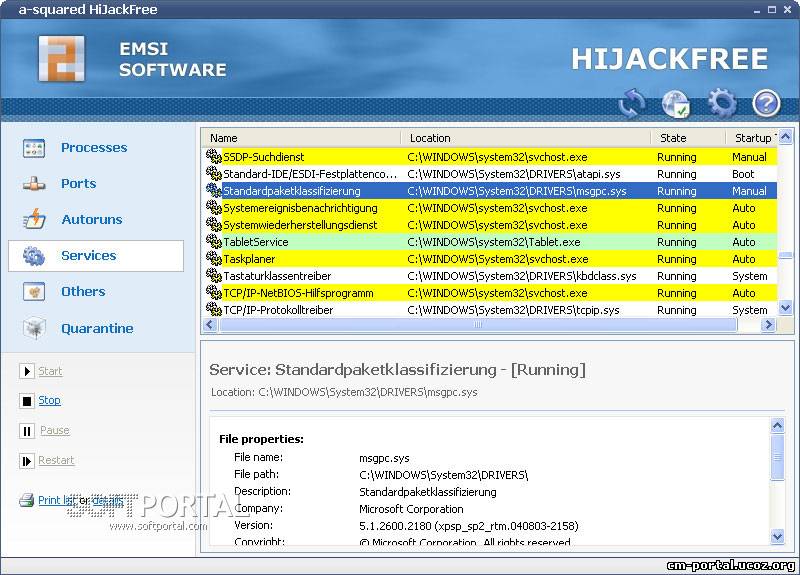Sort list by State column header
800x575 pixels.
(x=688, y=138)
